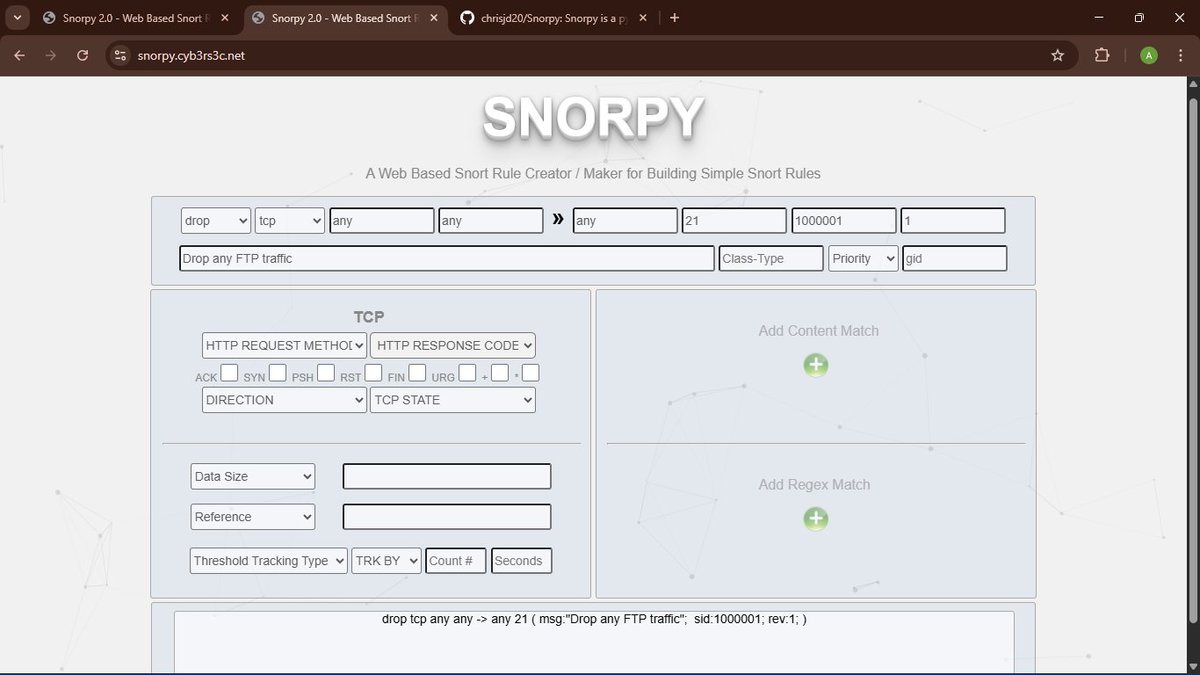Image resolution: width=1200 pixels, height=675 pixels.
Task: Expand the HTTP RESPONSE CODE dropdown
Action: 453,345
